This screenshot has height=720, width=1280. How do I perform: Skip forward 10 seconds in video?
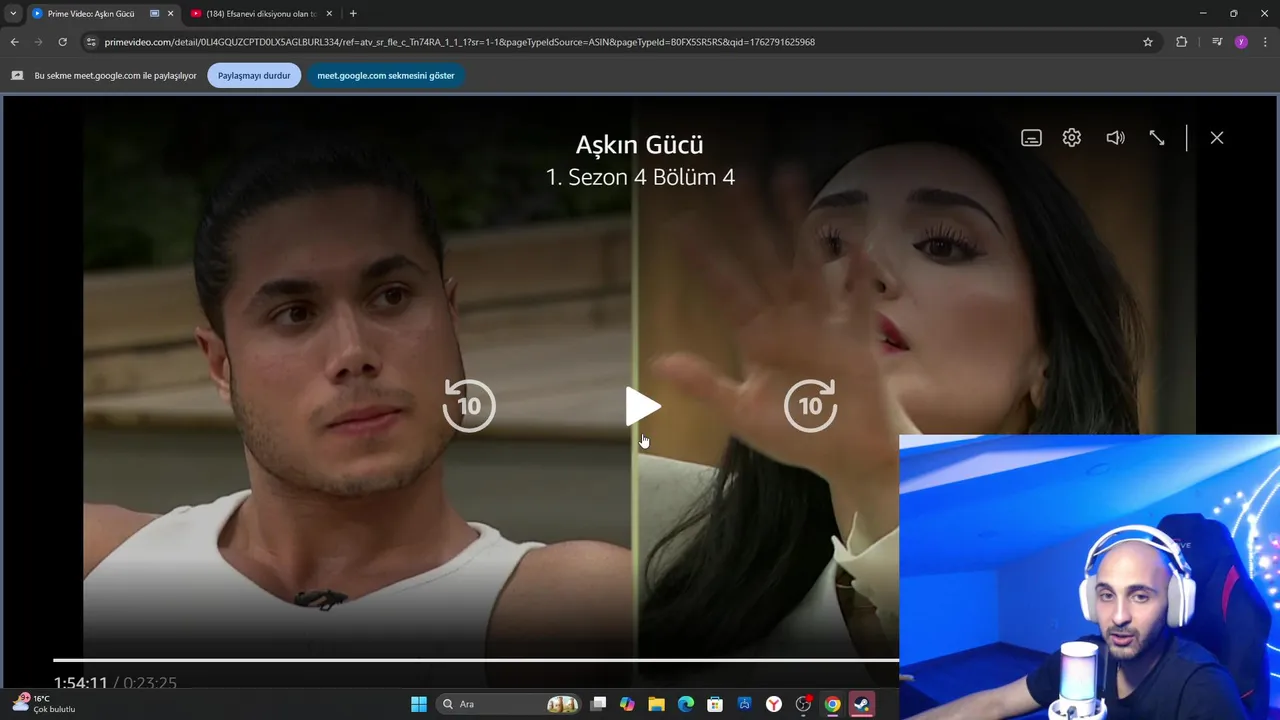[x=810, y=405]
